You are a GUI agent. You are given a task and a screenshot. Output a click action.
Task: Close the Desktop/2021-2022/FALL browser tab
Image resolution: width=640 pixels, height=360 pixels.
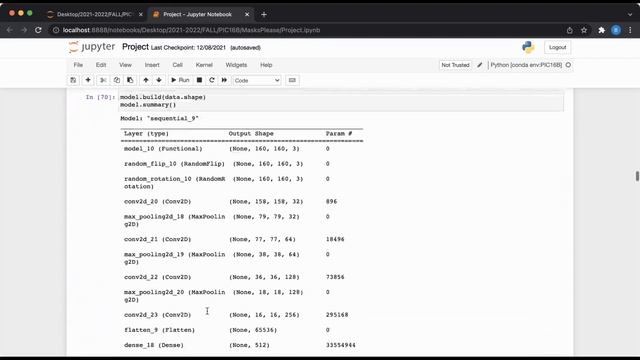click(x=141, y=14)
